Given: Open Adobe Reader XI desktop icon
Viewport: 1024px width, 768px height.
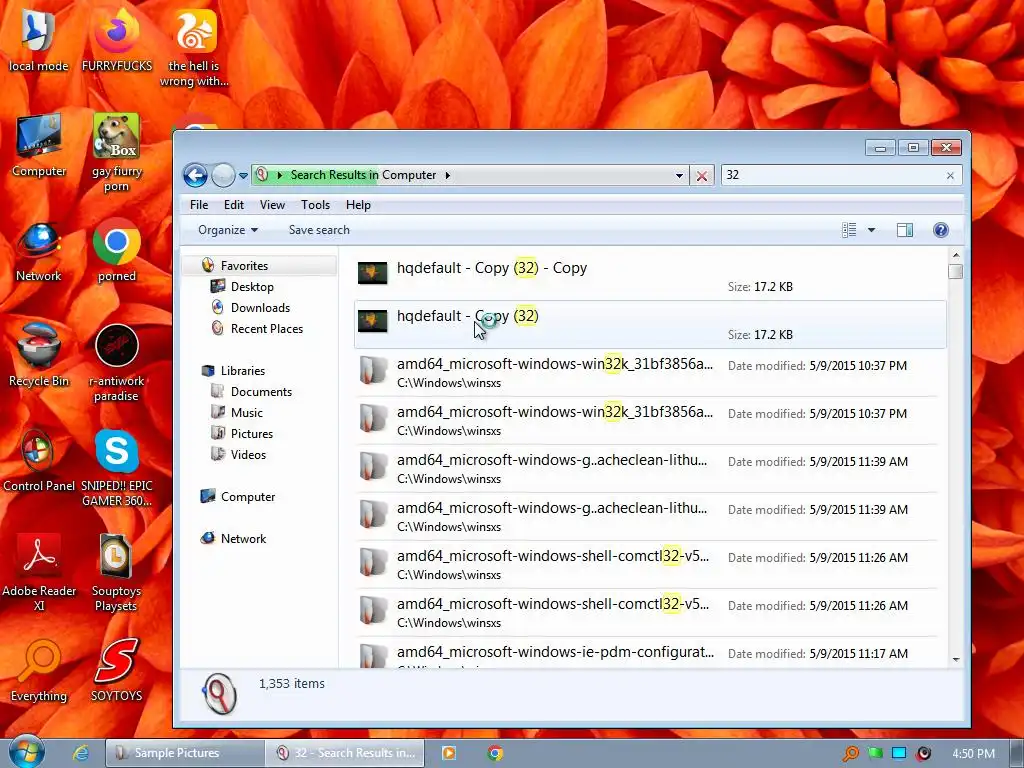Looking at the screenshot, I should click(x=39, y=572).
